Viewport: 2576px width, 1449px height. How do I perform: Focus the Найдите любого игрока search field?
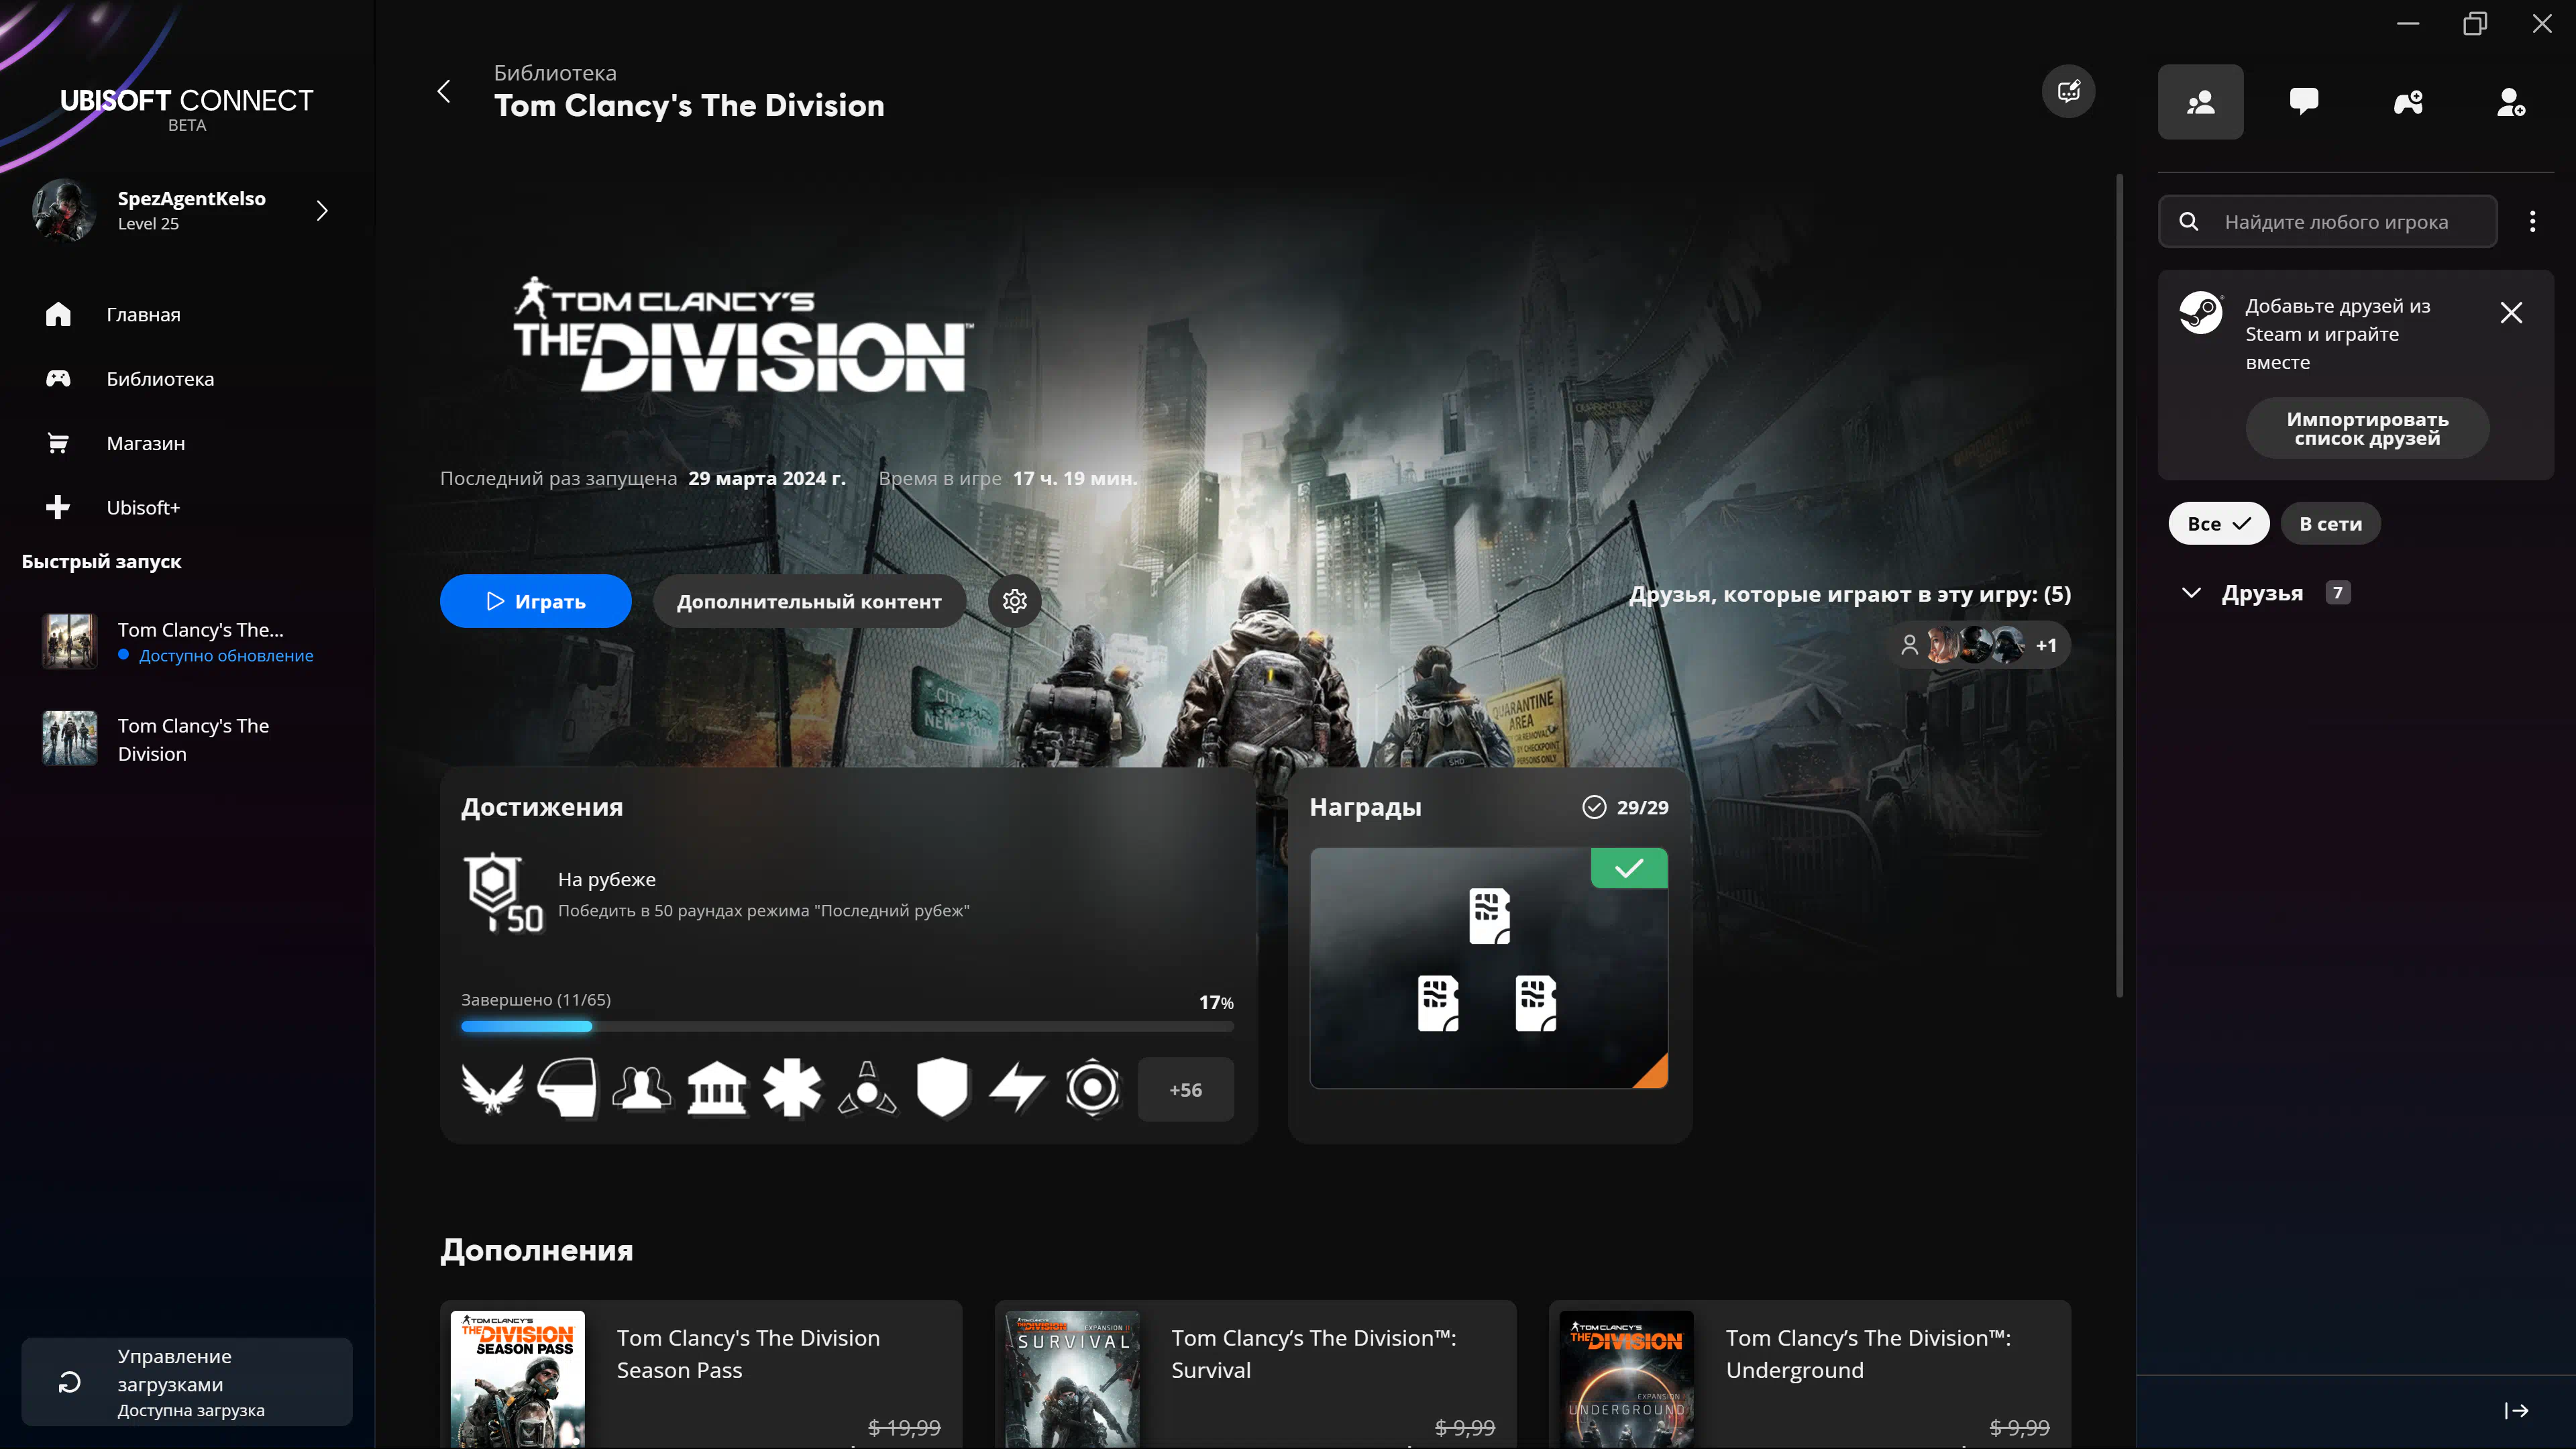pos(2327,221)
